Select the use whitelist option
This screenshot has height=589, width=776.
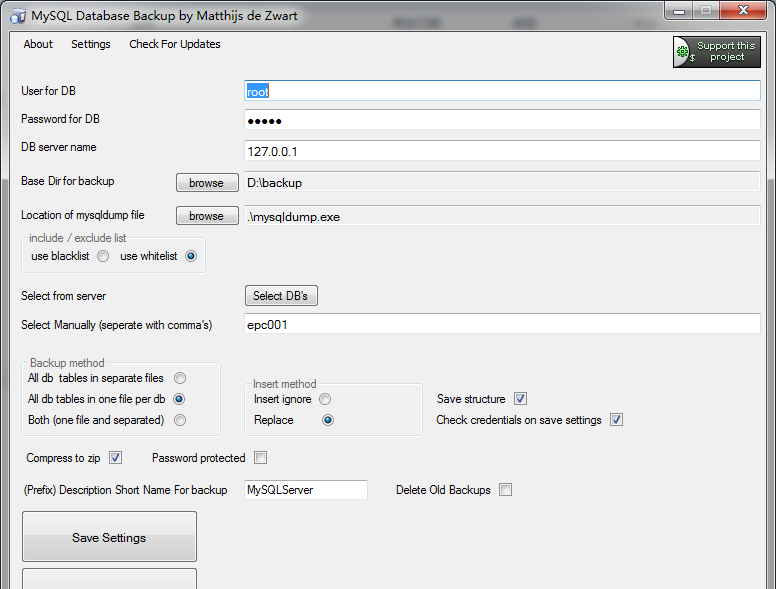191,256
